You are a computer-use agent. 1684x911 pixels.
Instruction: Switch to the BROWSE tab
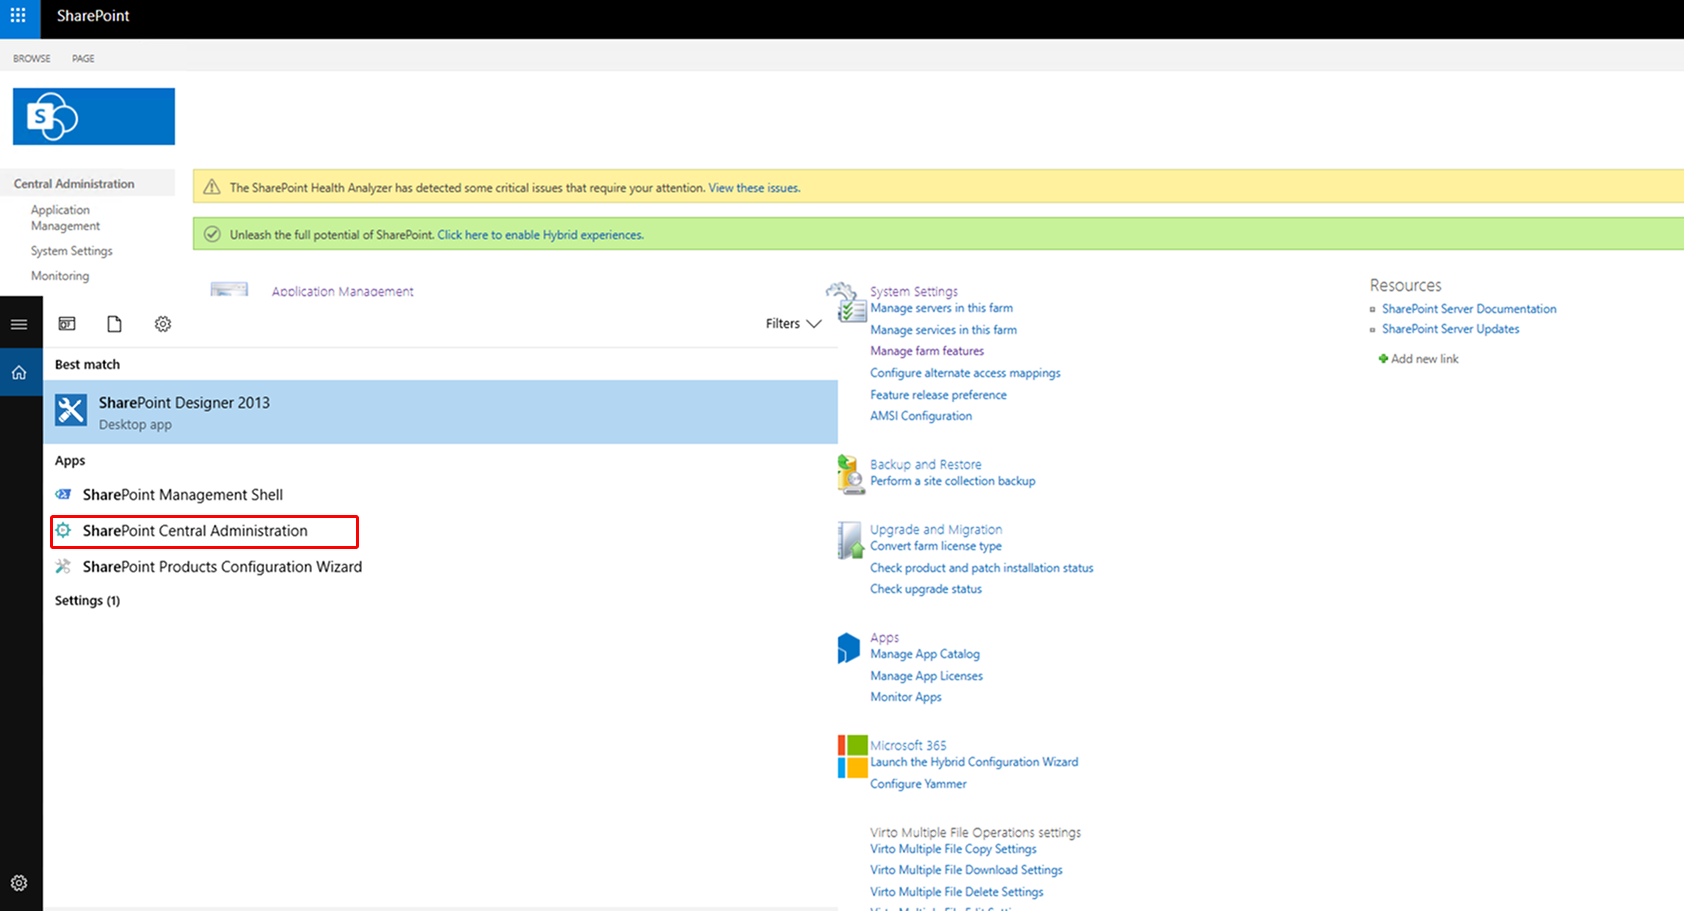point(31,58)
